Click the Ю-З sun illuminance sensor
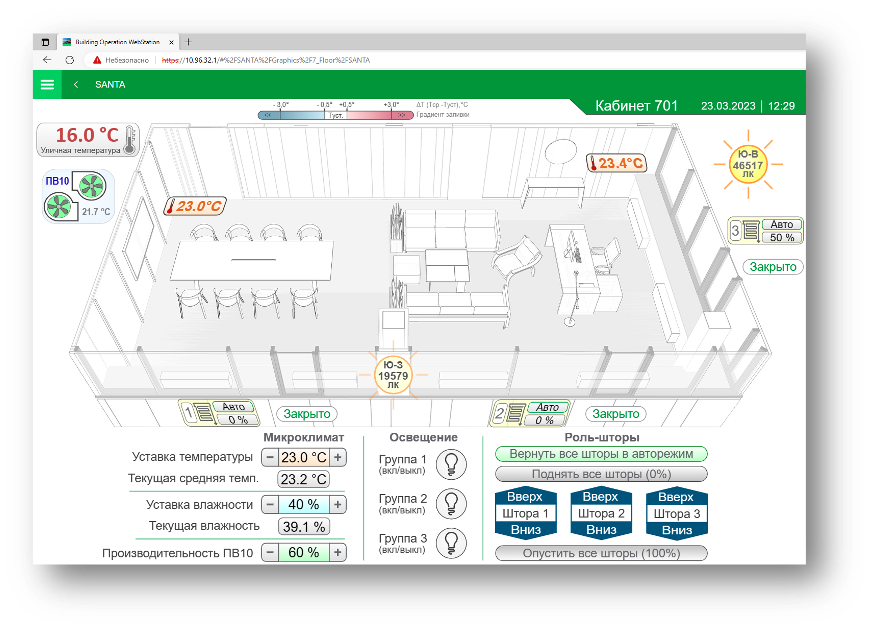 tap(392, 378)
